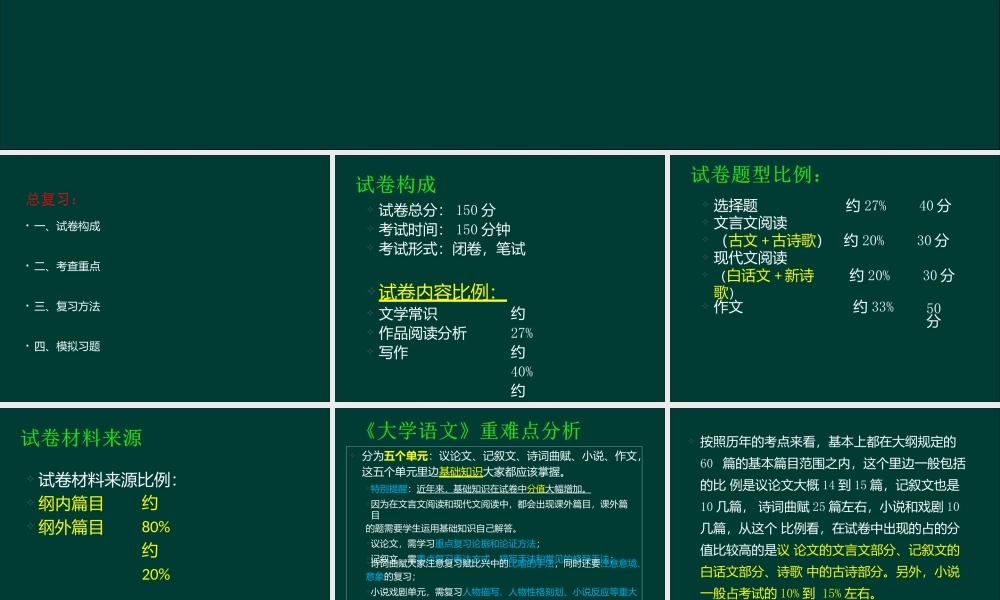
Task: Click the bullet 三、复习方法
Action: click(67, 307)
